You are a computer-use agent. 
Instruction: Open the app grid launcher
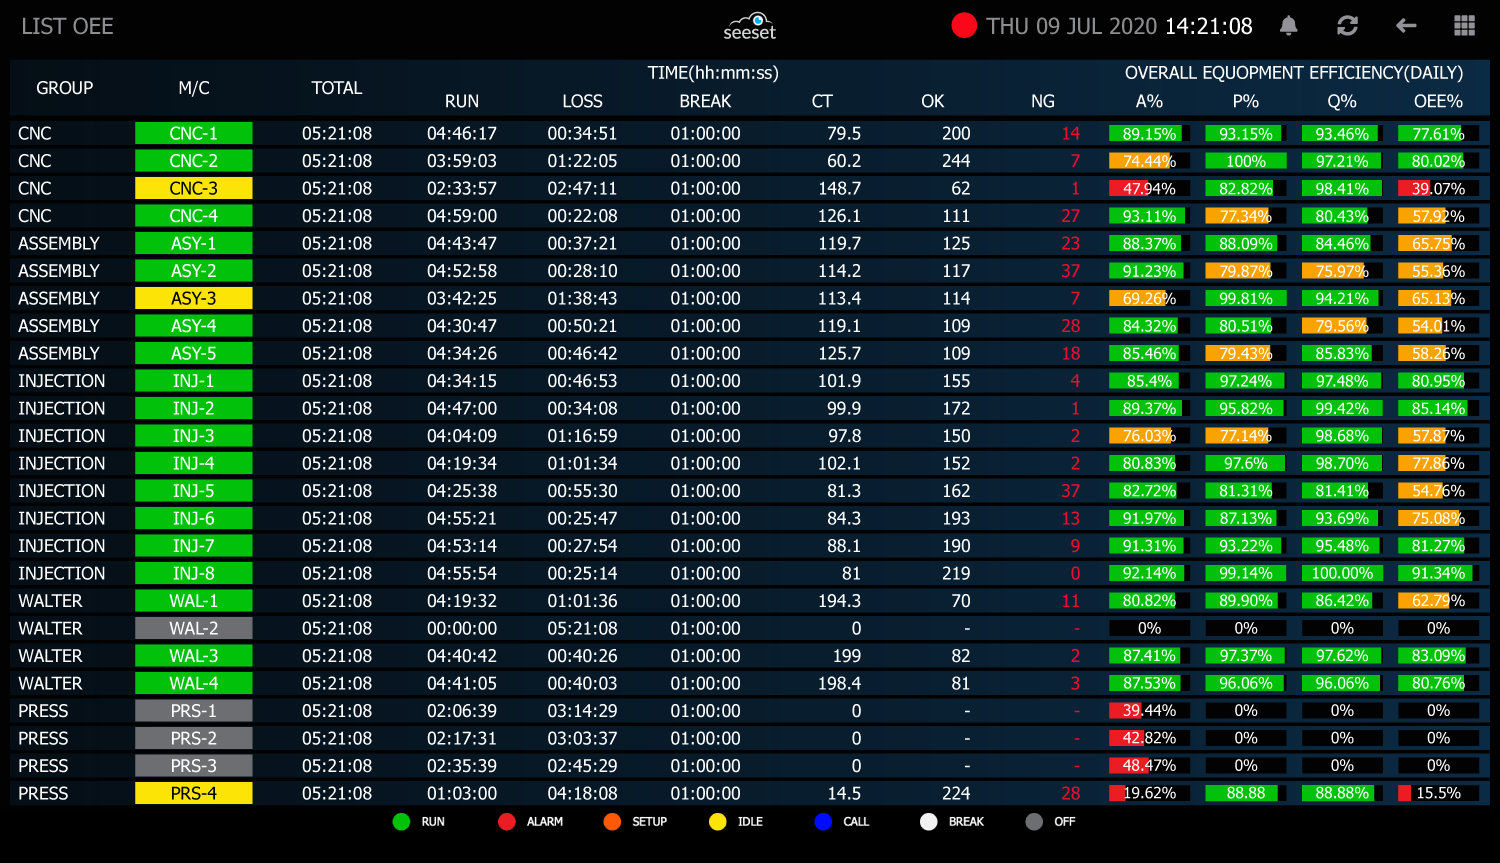pyautogui.click(x=1464, y=26)
